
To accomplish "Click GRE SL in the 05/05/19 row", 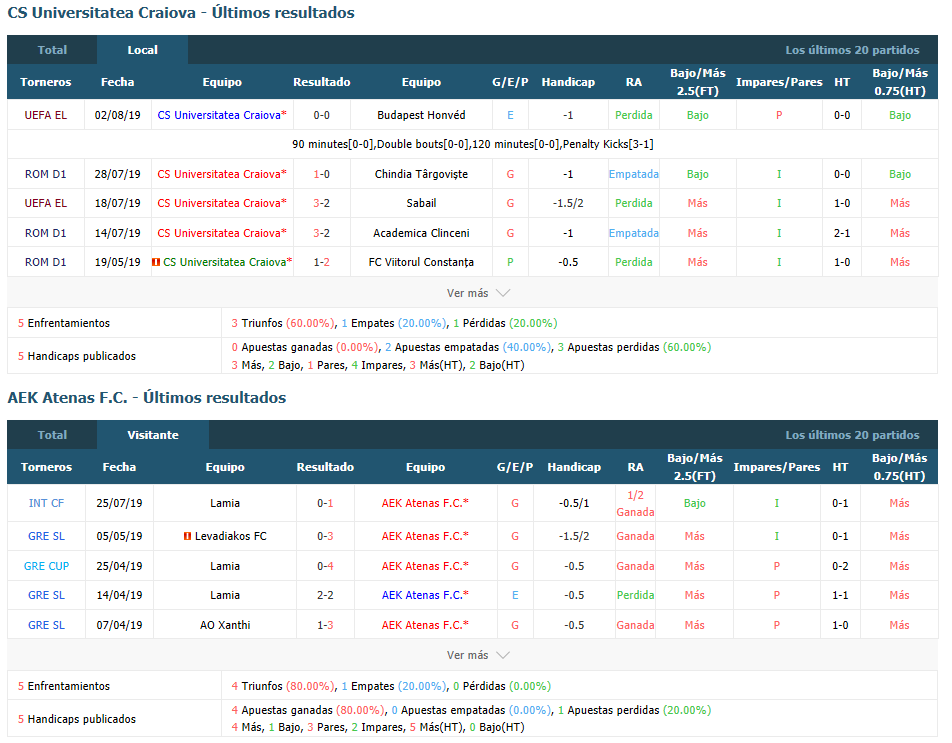I will point(46,536).
